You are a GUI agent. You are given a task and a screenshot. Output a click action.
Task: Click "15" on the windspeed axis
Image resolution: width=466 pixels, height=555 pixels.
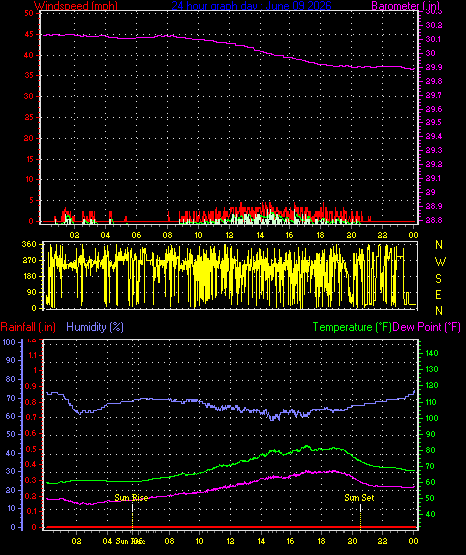pyautogui.click(x=29, y=159)
